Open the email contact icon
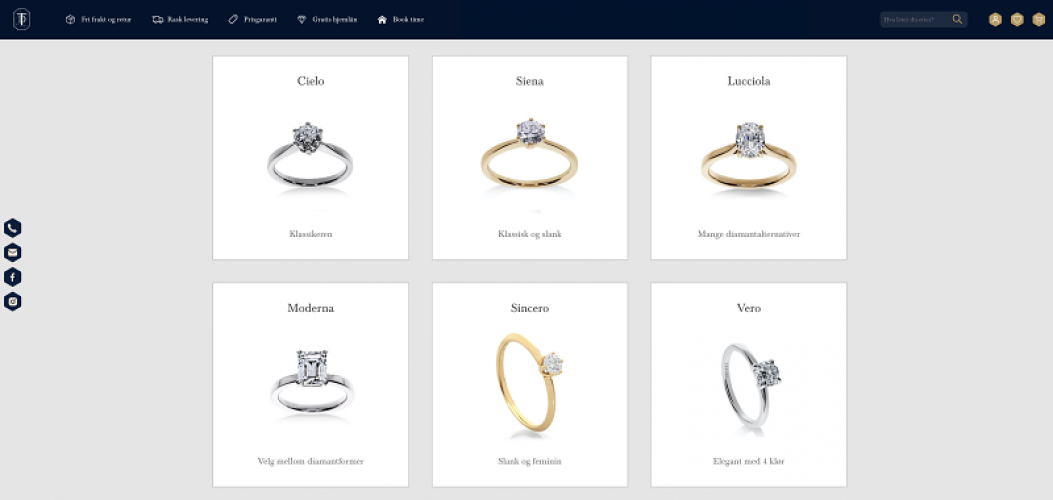The image size is (1053, 500). [x=13, y=252]
